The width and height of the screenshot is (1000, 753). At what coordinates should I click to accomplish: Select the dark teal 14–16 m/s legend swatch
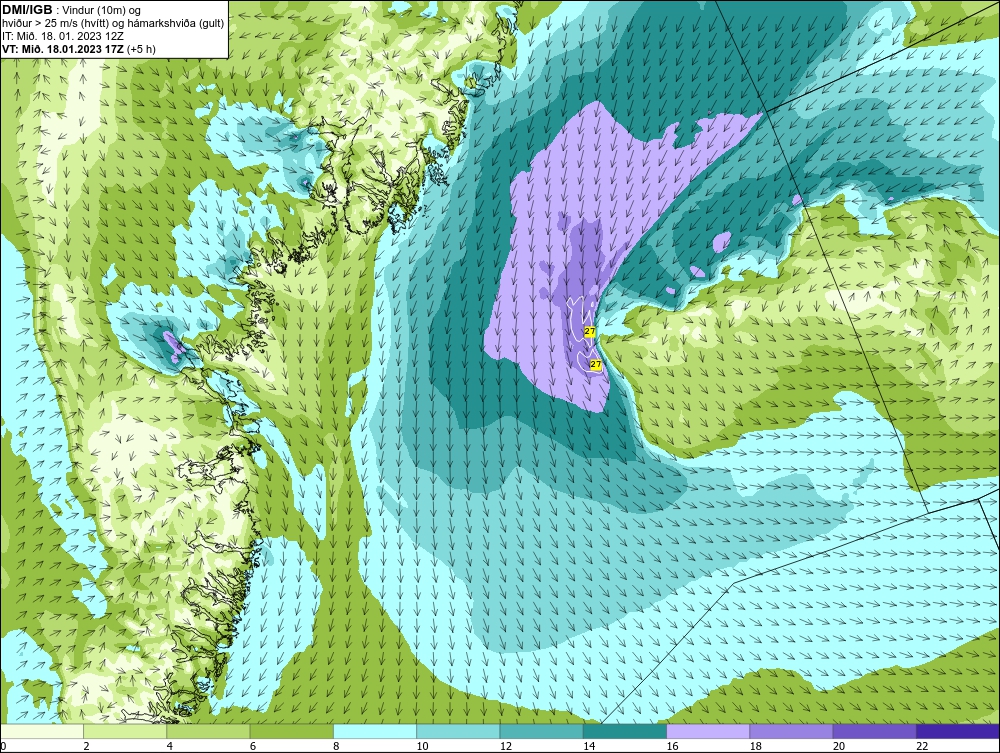624,731
